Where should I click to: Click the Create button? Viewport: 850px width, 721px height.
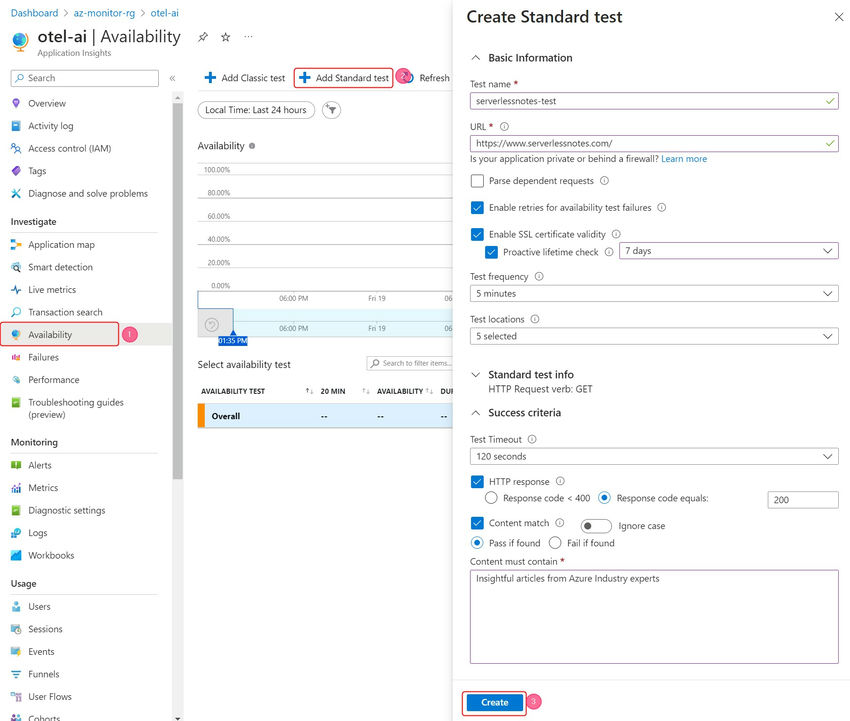[494, 703]
